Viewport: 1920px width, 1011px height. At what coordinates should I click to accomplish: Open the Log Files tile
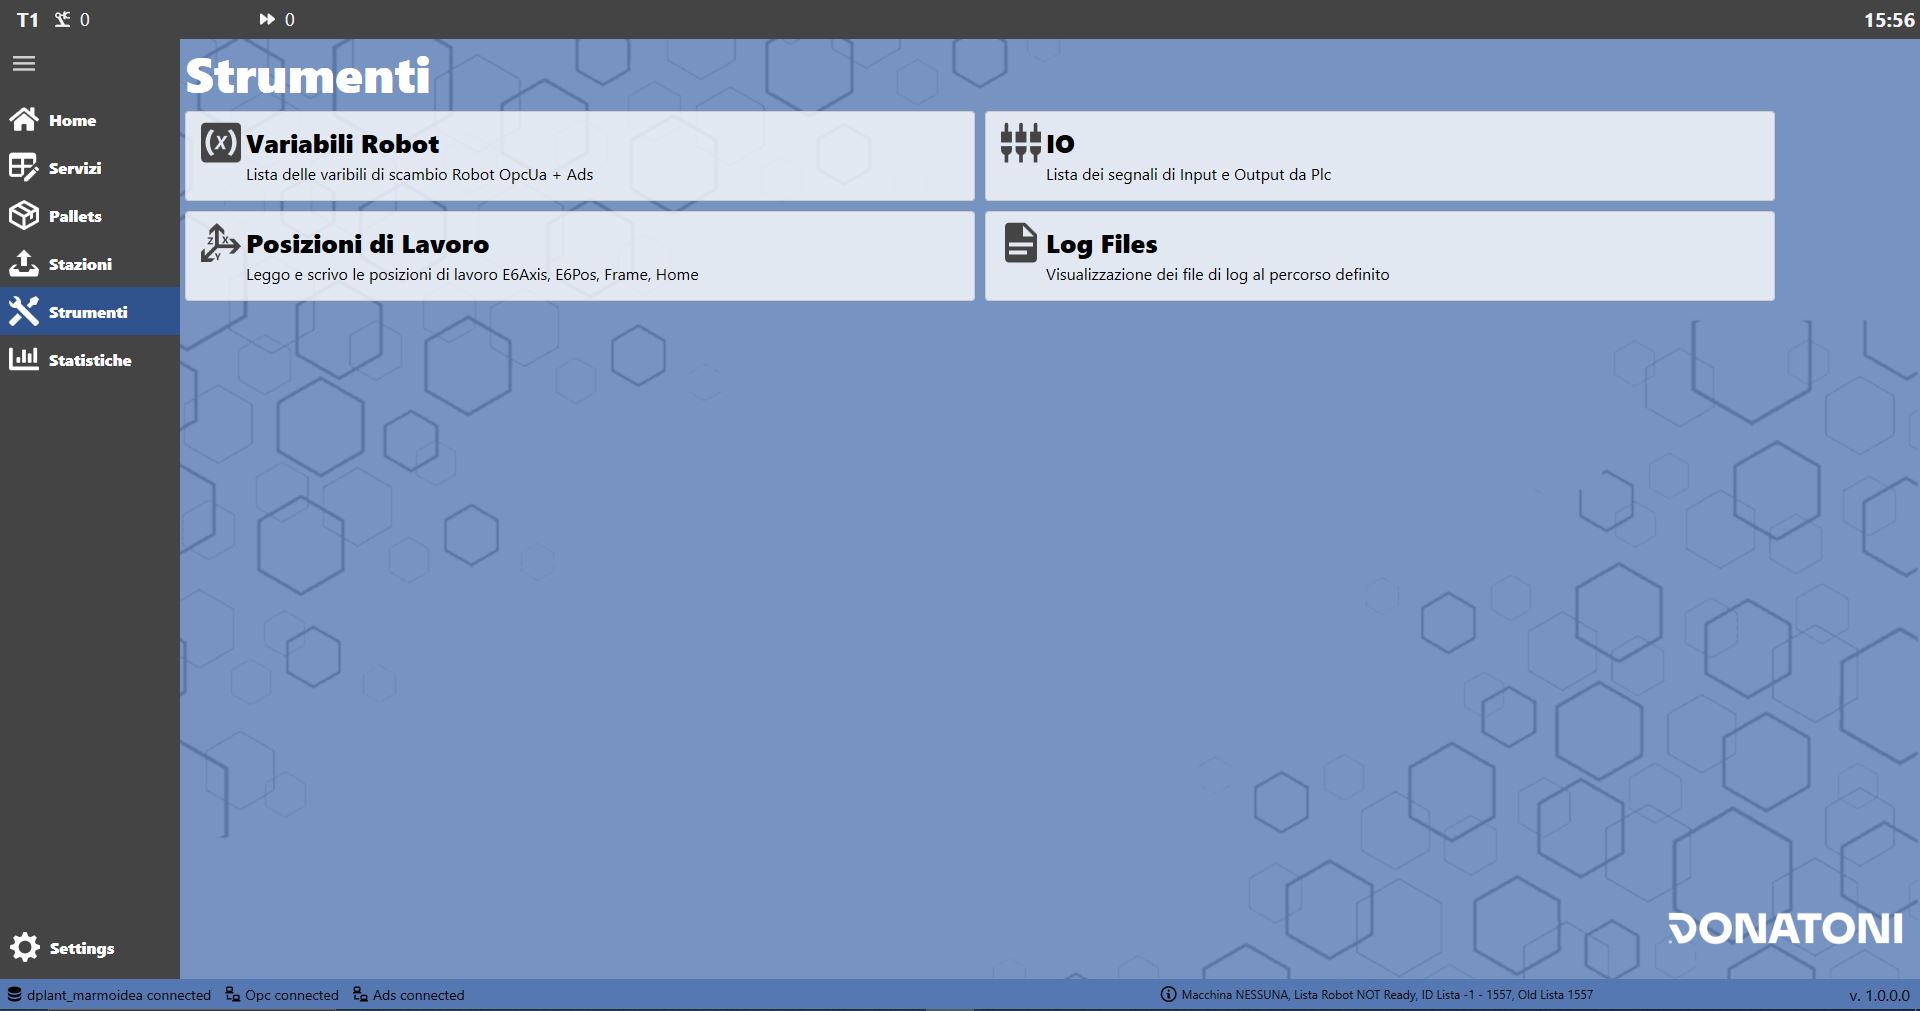coord(1380,256)
